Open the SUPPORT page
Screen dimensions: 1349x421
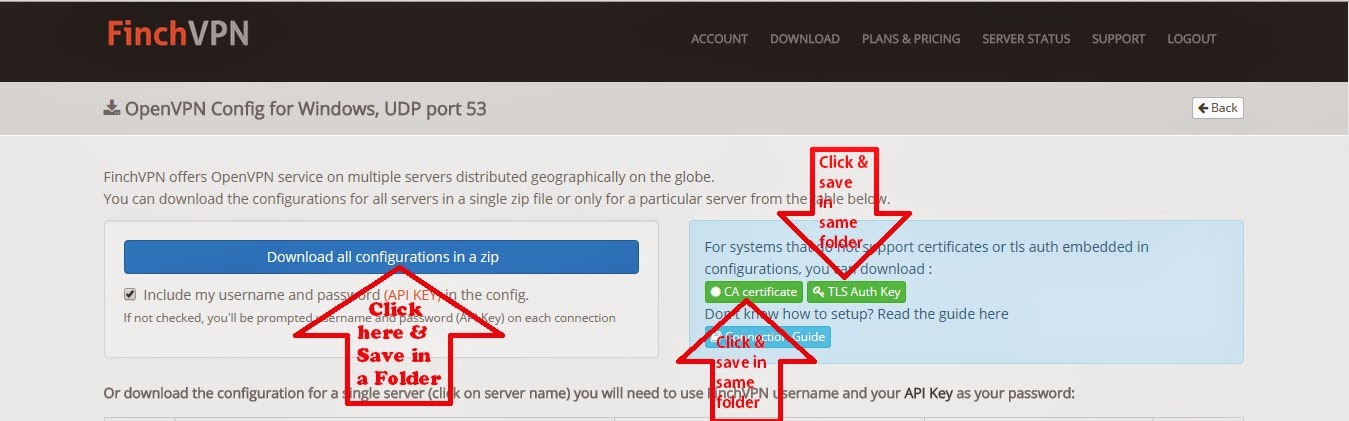(x=1118, y=39)
